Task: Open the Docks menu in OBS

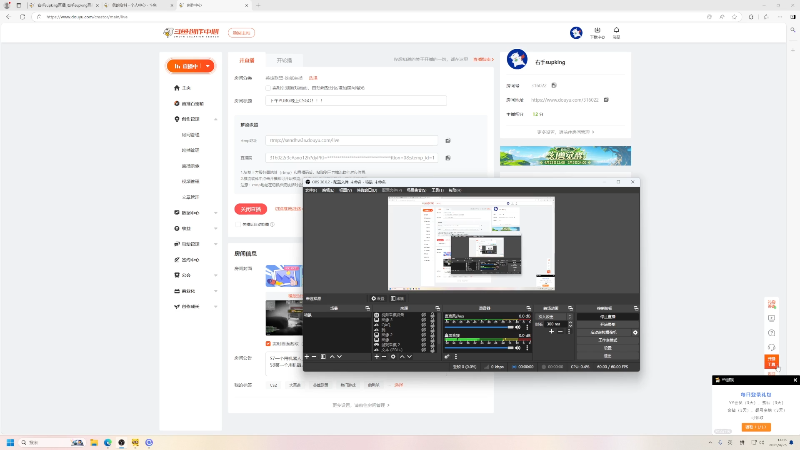Action: click(x=366, y=190)
